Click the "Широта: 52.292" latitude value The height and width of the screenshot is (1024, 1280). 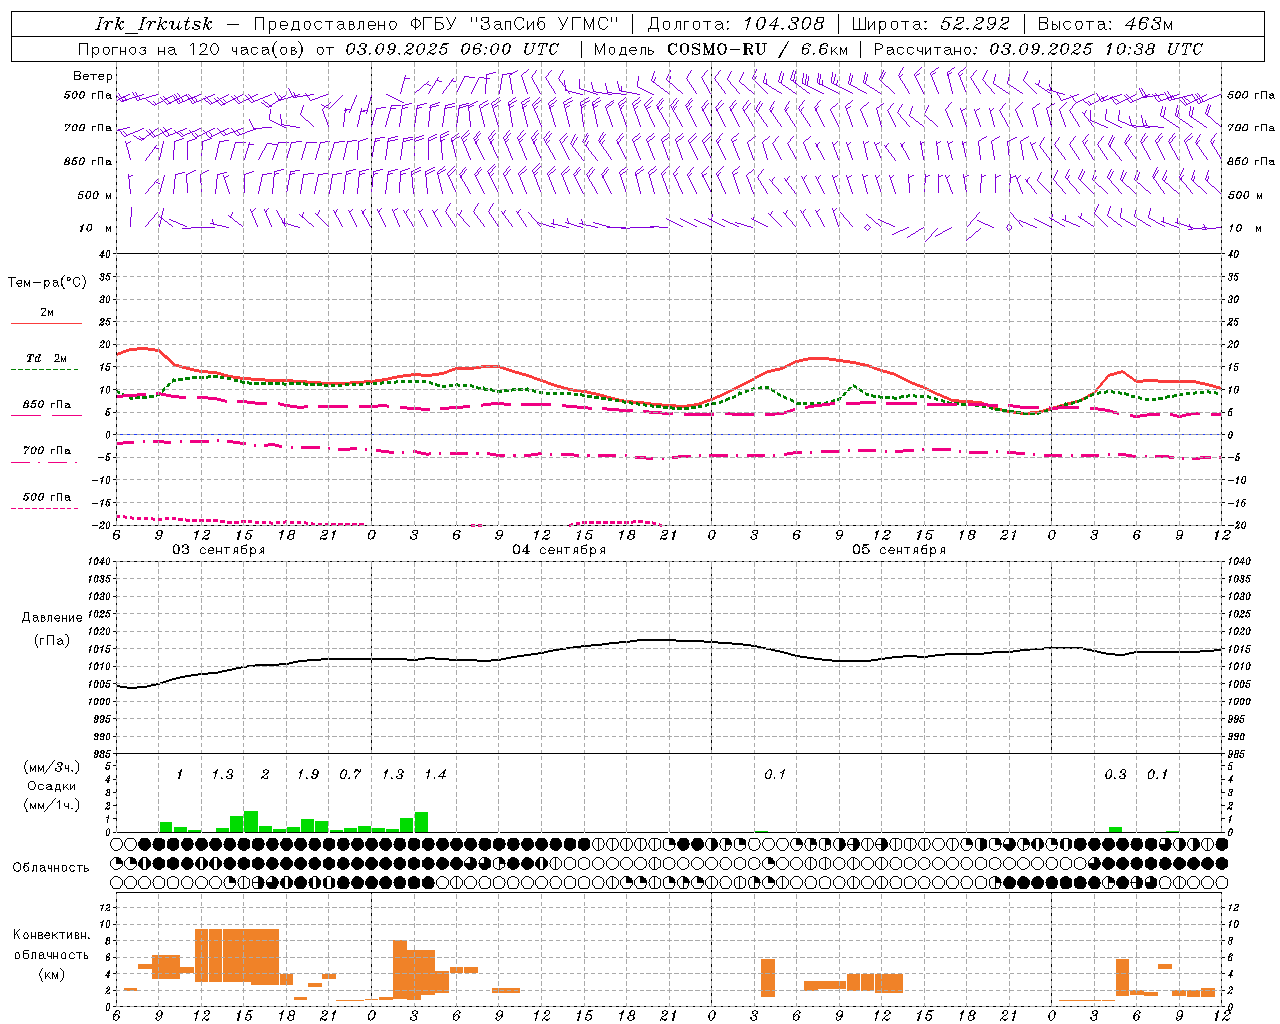click(931, 24)
